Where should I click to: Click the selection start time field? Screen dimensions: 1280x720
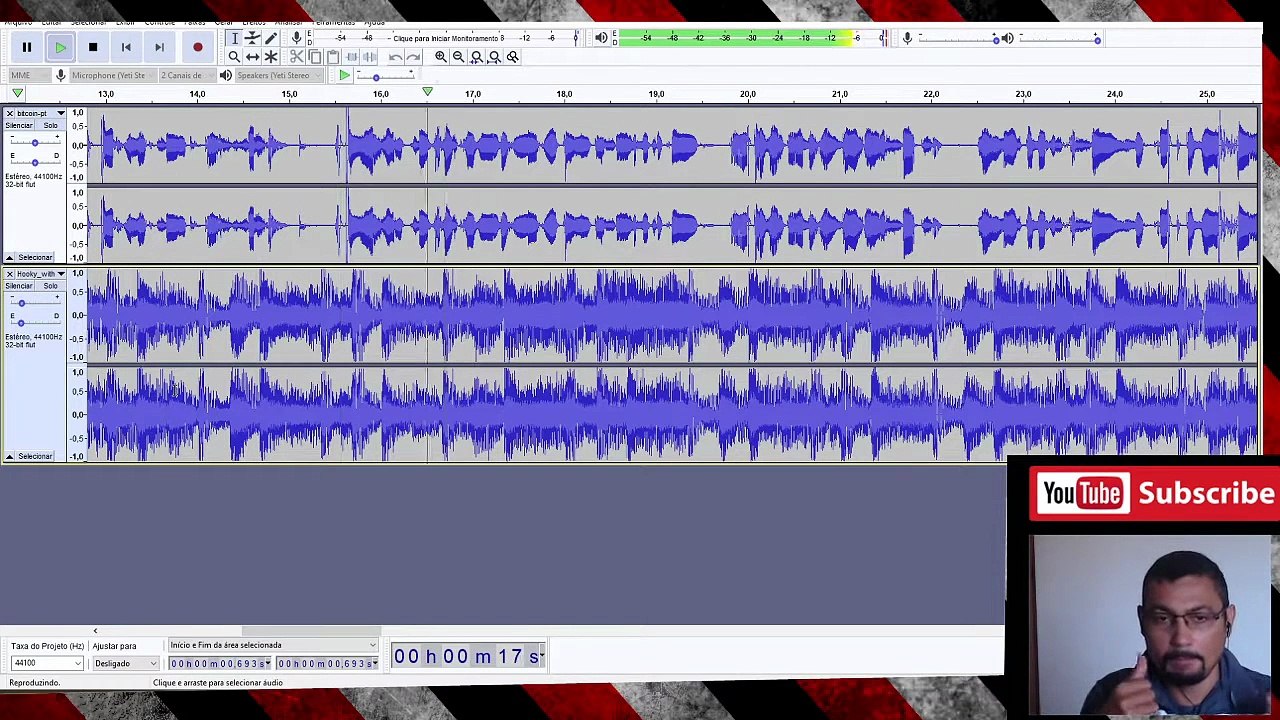pyautogui.click(x=220, y=664)
